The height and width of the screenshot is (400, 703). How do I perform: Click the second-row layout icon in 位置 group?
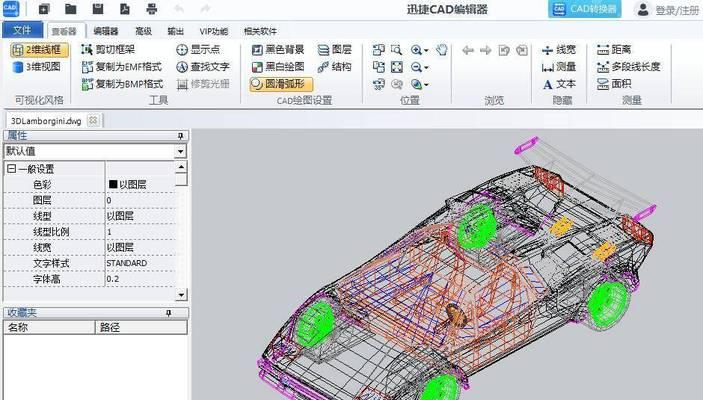[379, 67]
